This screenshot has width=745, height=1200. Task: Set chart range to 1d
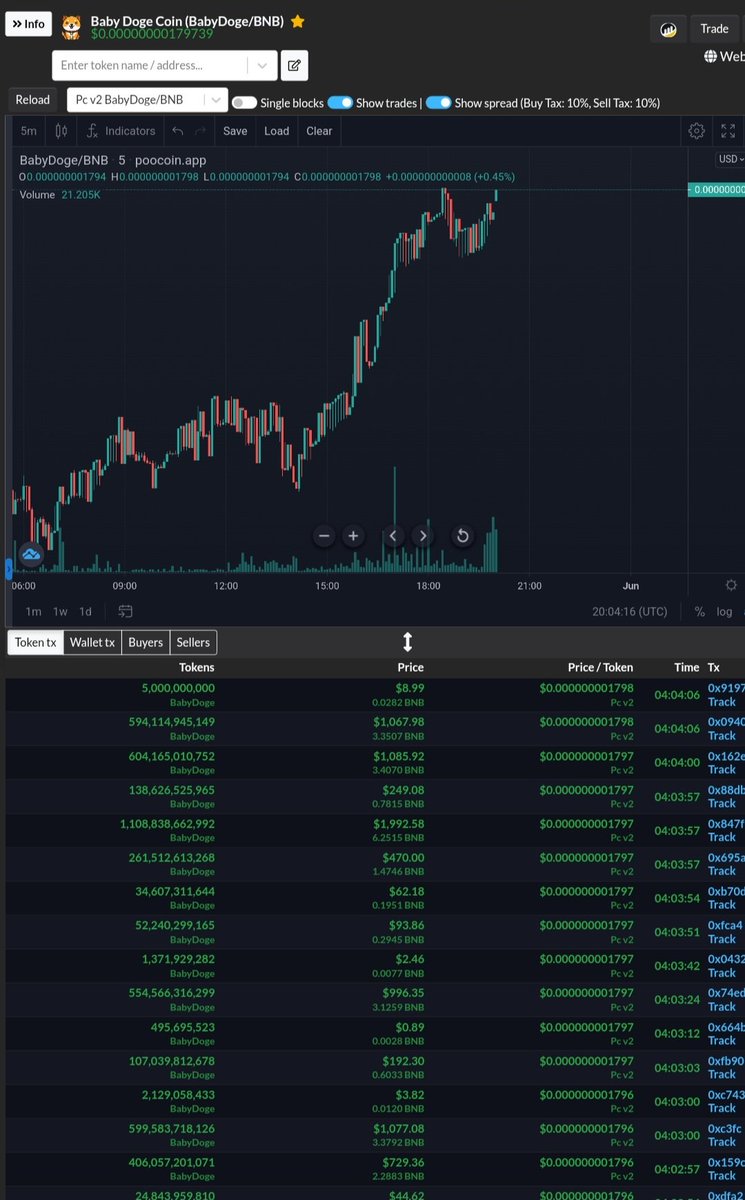(86, 611)
